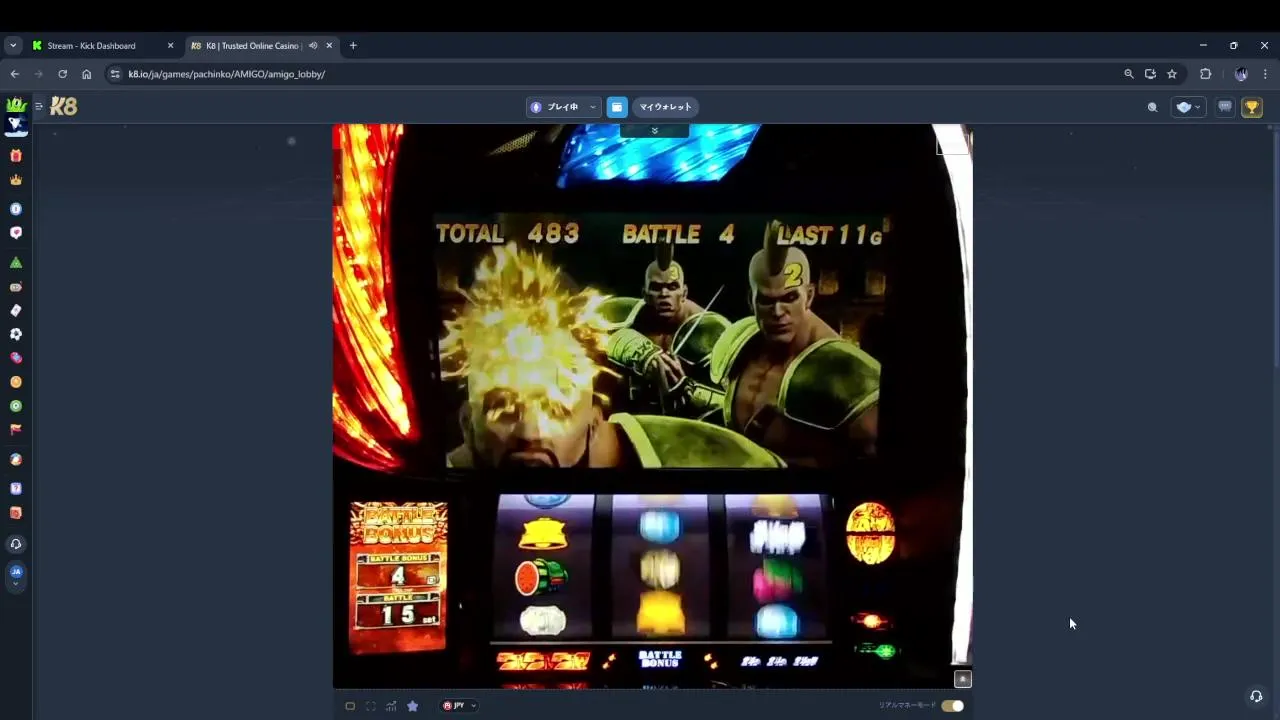
Task: Click the K8 logo in the header
Action: 64,106
